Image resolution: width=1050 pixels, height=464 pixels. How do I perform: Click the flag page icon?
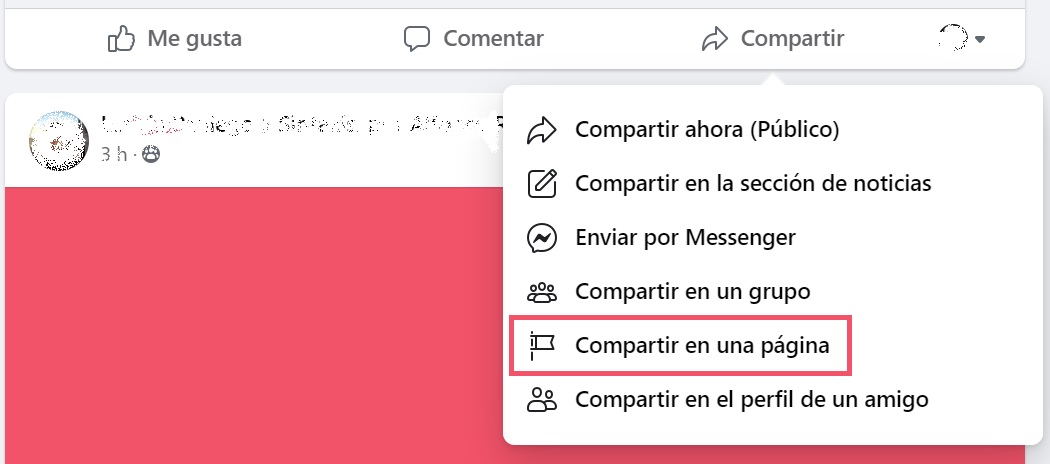(541, 346)
